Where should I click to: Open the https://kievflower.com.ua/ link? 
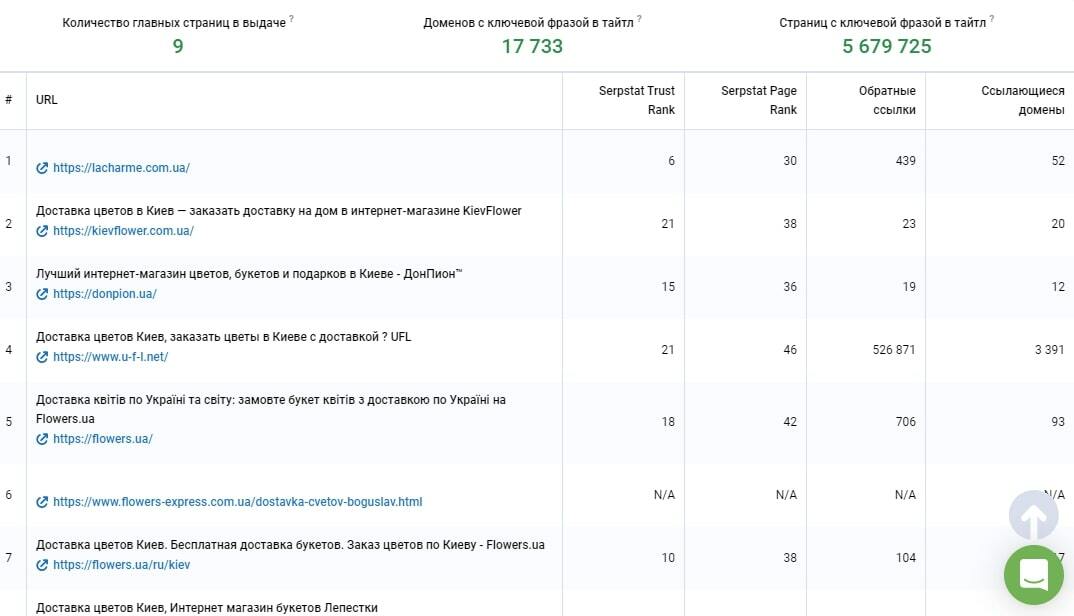[123, 231]
